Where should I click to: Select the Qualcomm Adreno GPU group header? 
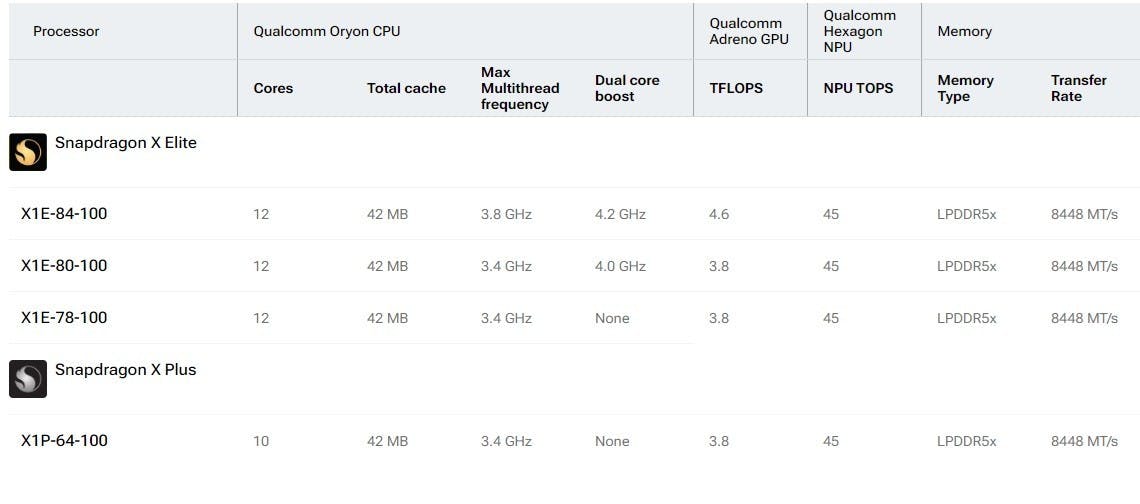point(749,31)
